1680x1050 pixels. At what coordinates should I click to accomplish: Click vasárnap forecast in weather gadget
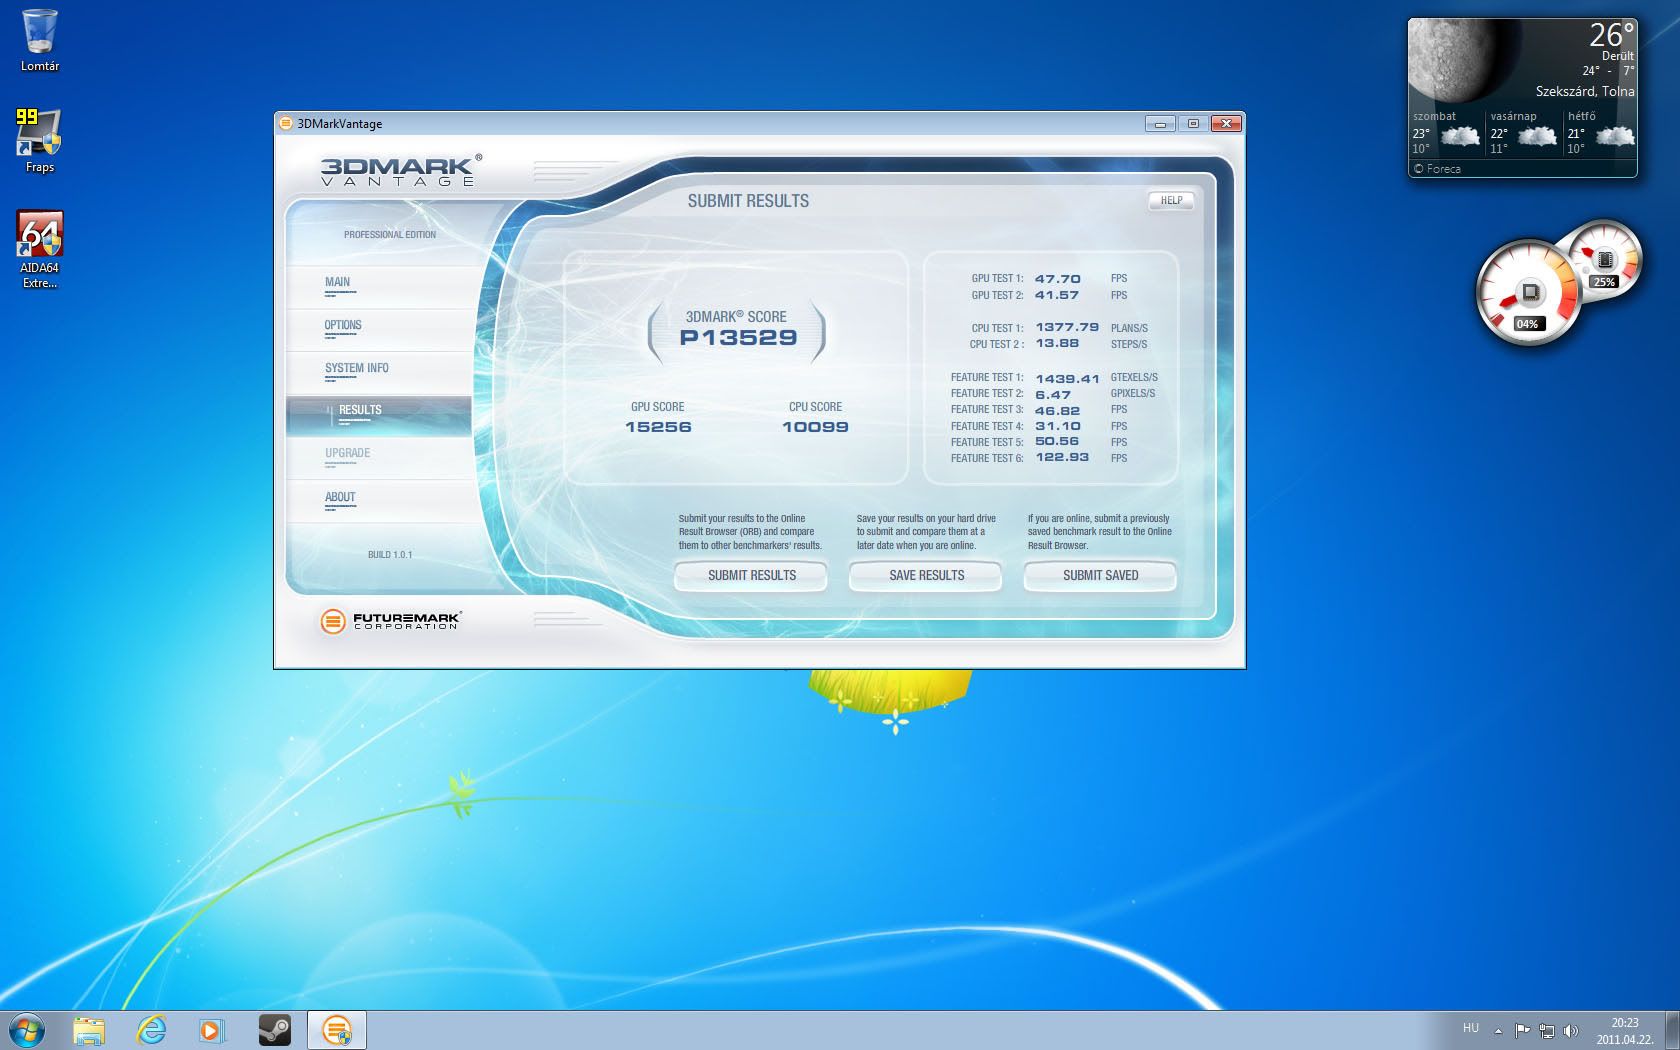(x=1523, y=133)
